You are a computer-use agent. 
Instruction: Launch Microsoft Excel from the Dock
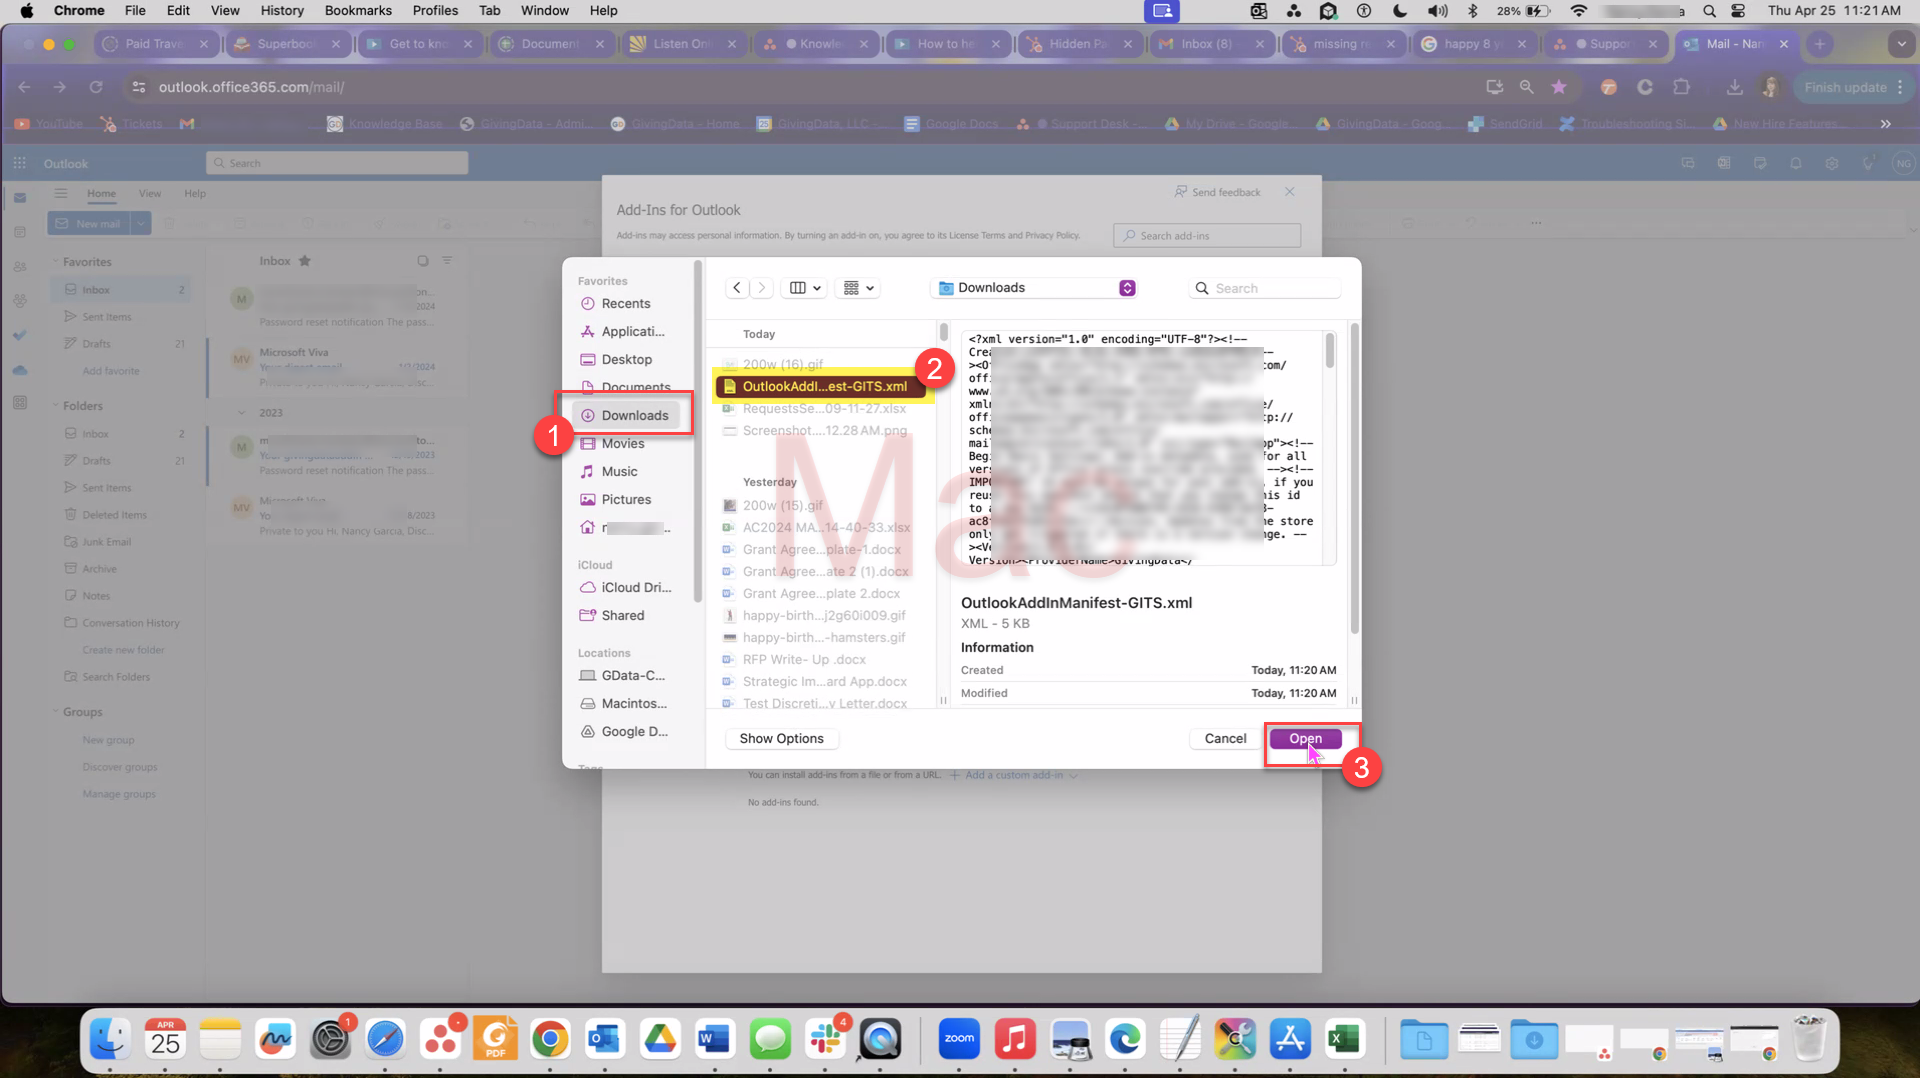point(1344,1039)
